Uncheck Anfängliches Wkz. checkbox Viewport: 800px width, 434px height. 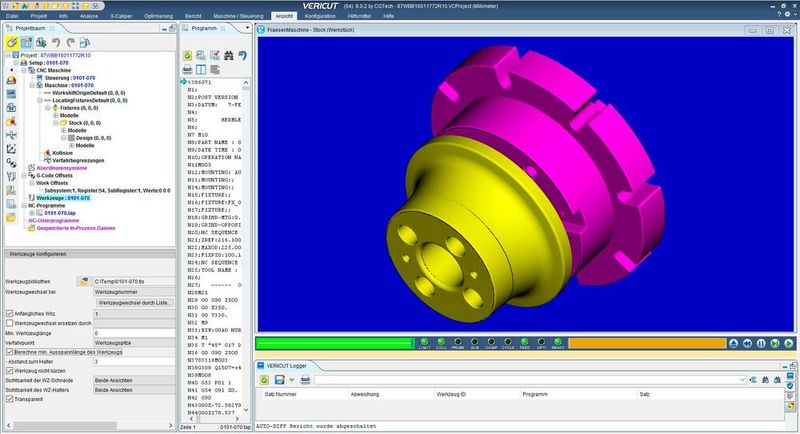9,314
